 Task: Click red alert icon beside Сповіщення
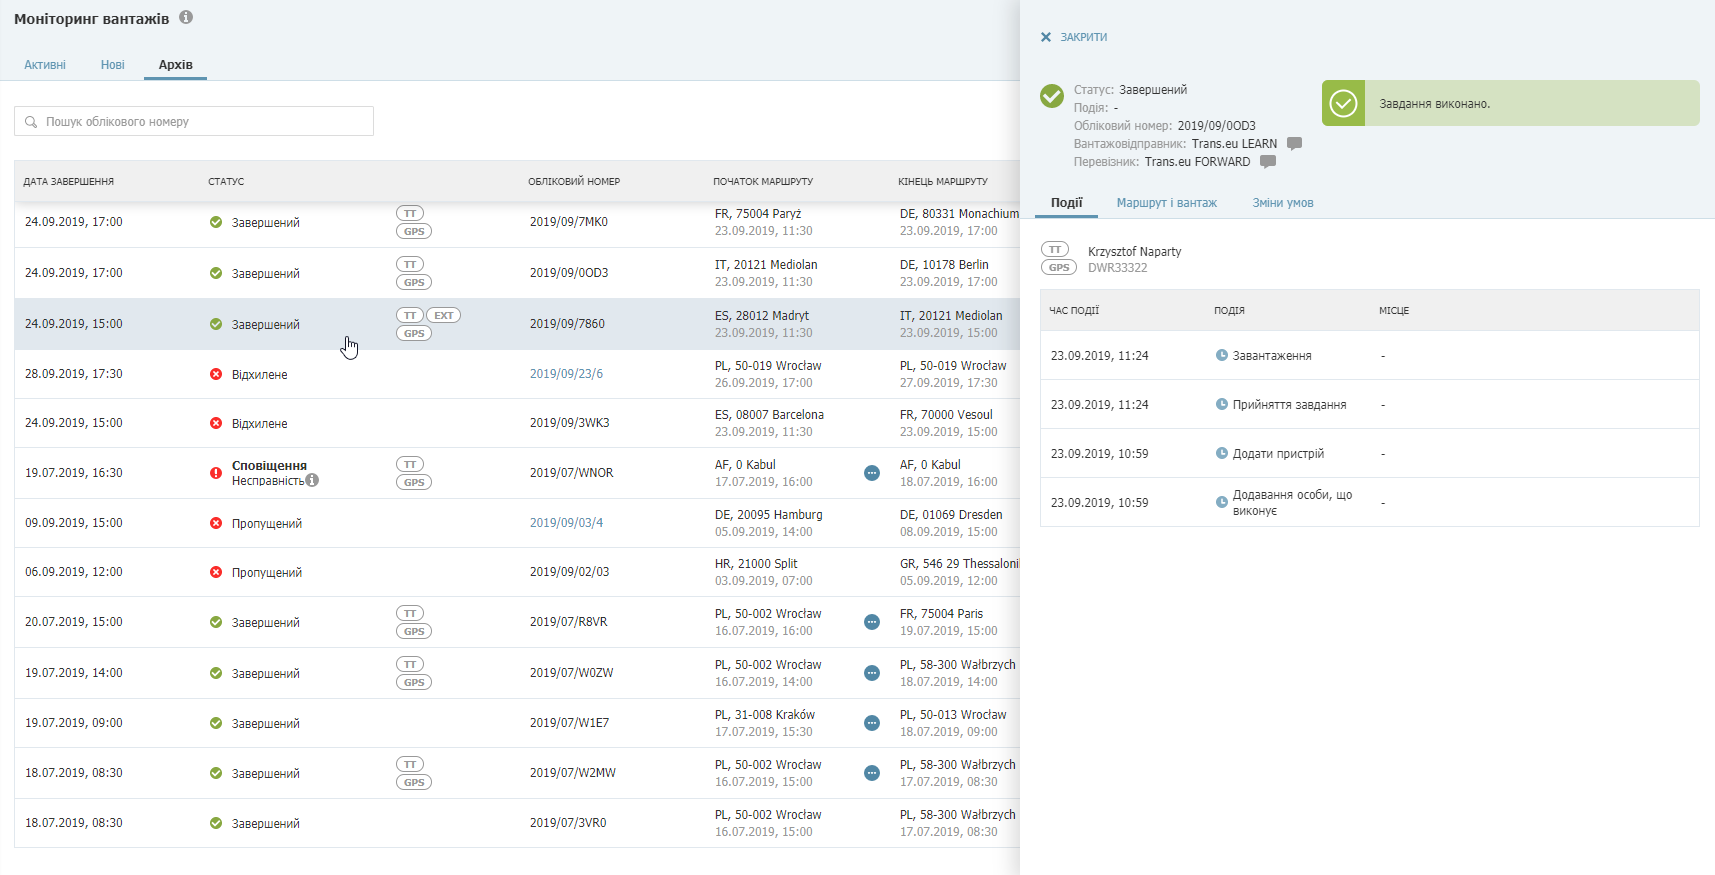[216, 473]
